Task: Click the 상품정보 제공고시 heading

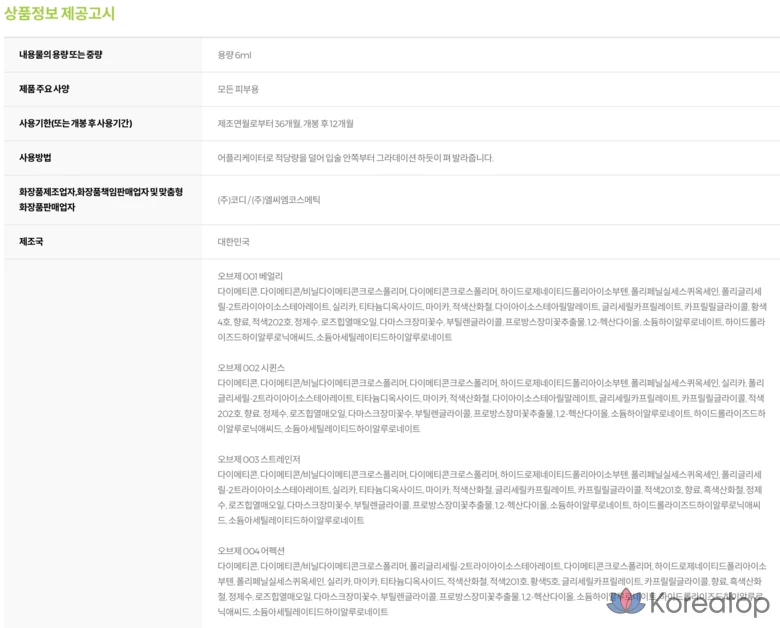Action: click(60, 14)
